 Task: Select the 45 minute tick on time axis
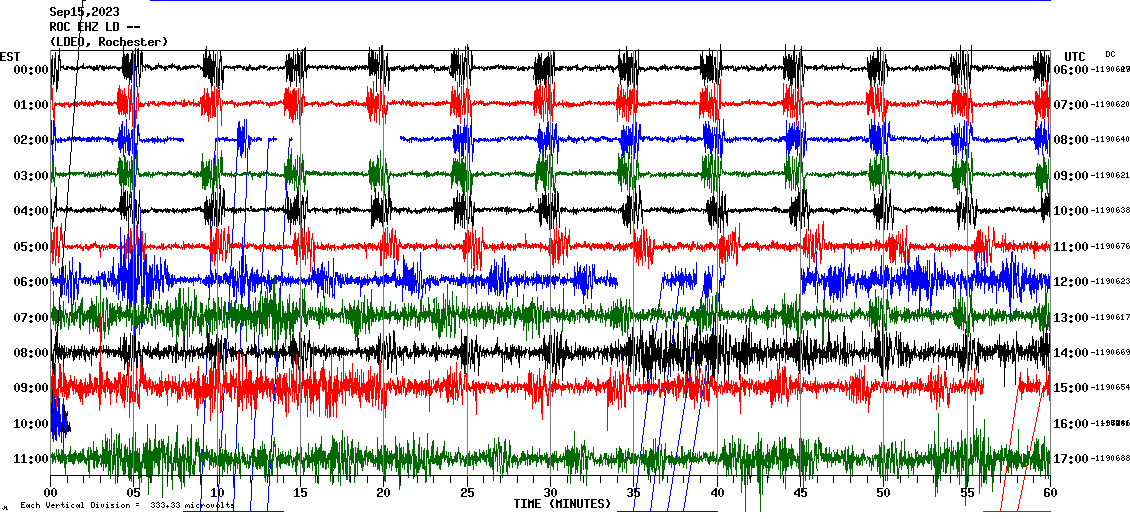[800, 493]
